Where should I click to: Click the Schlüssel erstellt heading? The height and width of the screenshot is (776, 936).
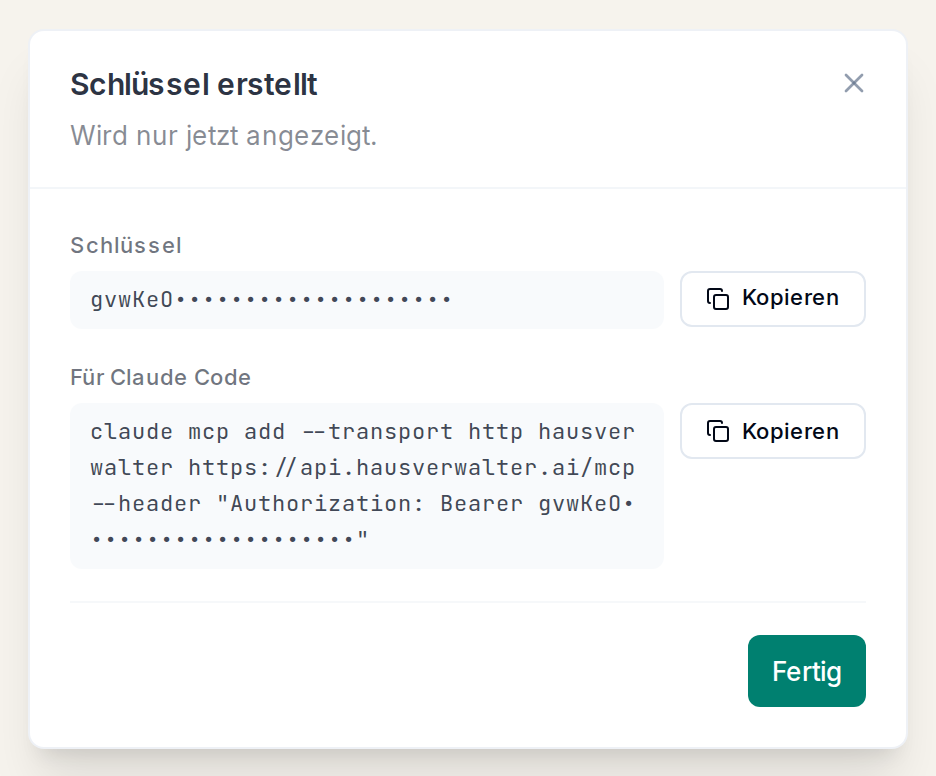193,84
